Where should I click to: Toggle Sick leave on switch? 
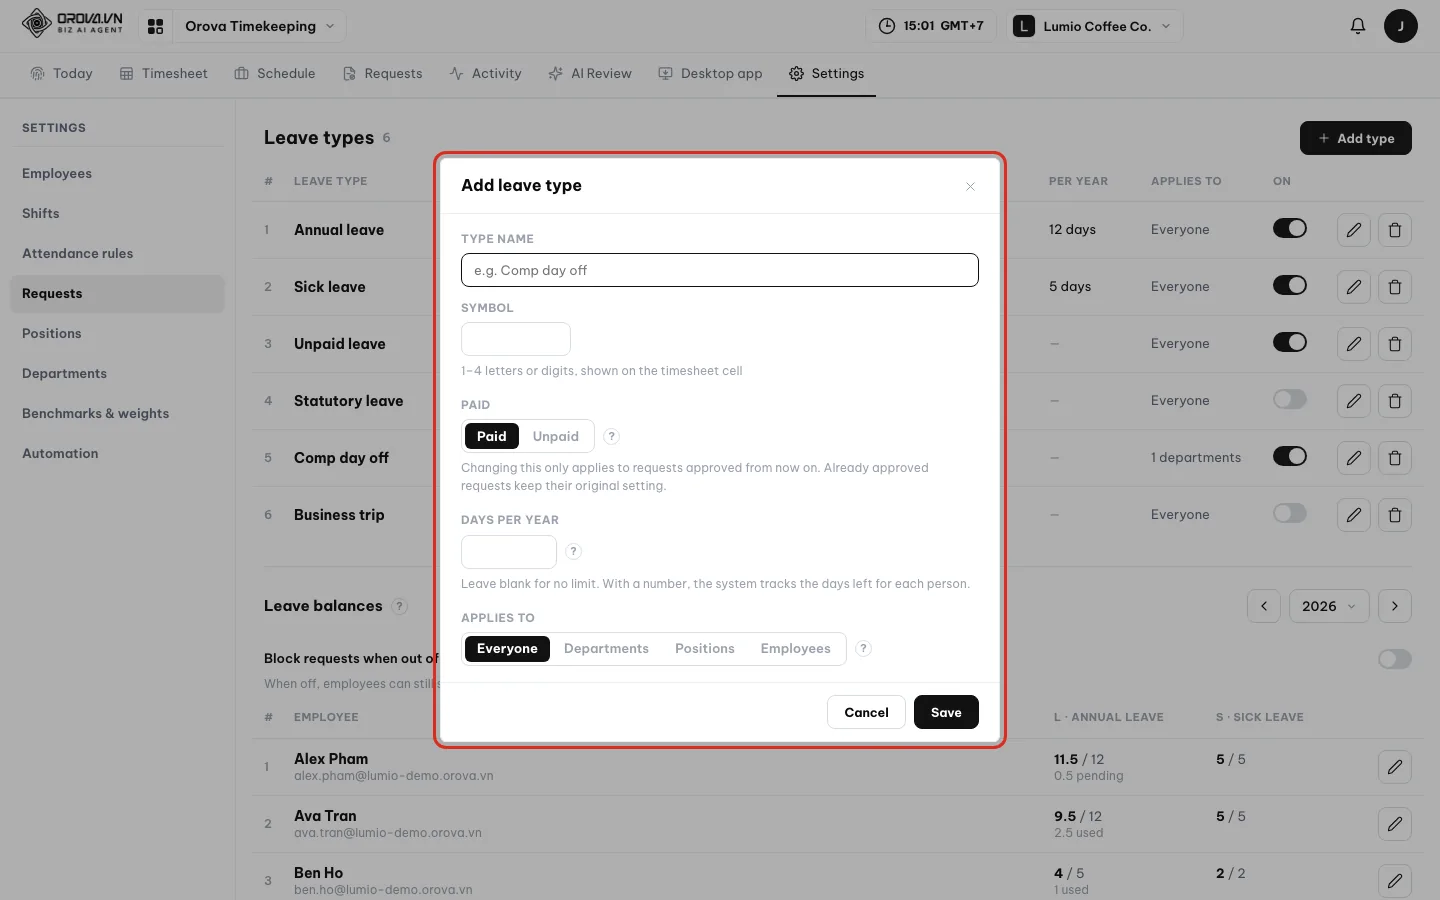coord(1289,286)
